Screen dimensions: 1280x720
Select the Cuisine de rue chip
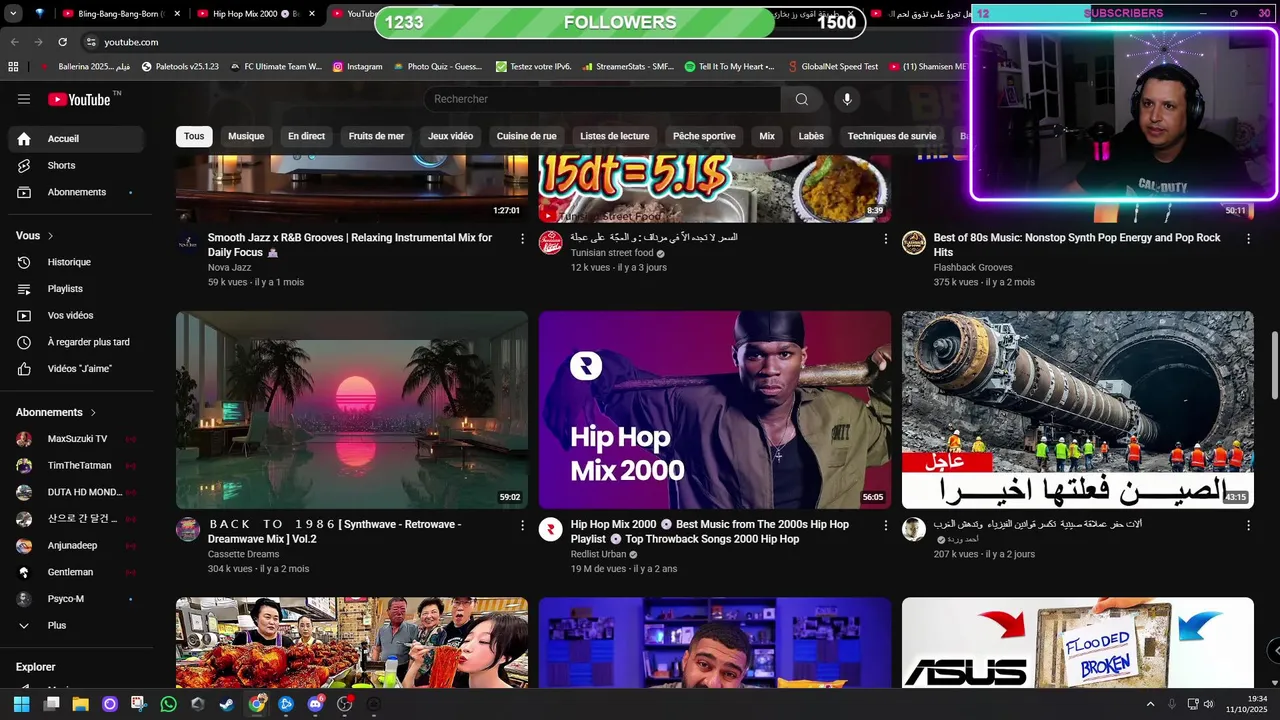pos(526,136)
